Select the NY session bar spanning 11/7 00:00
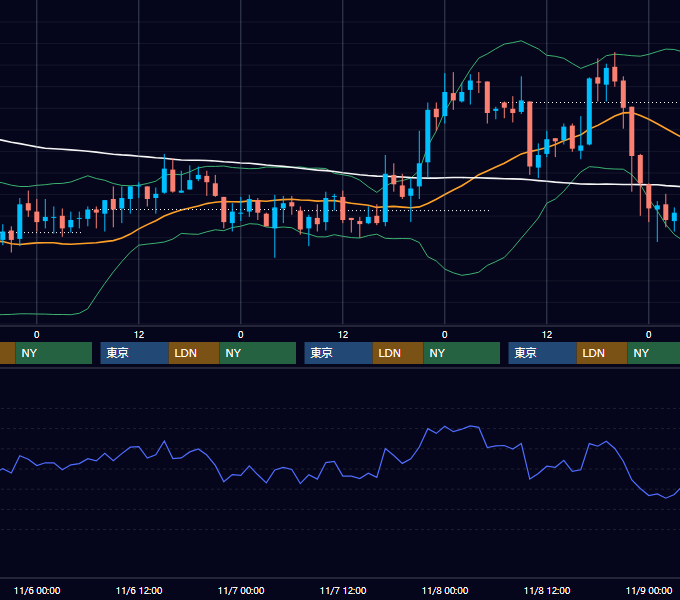The height and width of the screenshot is (600, 680). pos(258,353)
